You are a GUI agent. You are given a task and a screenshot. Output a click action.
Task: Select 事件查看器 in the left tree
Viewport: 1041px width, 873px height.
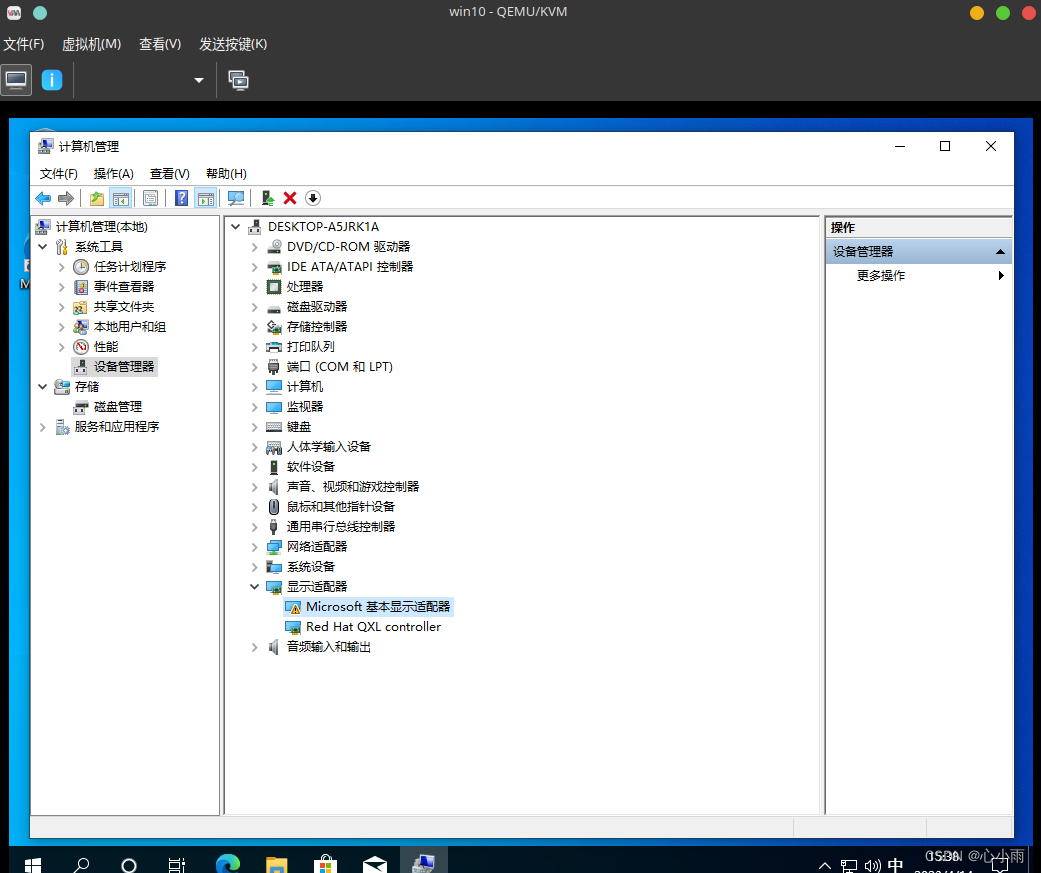point(123,287)
